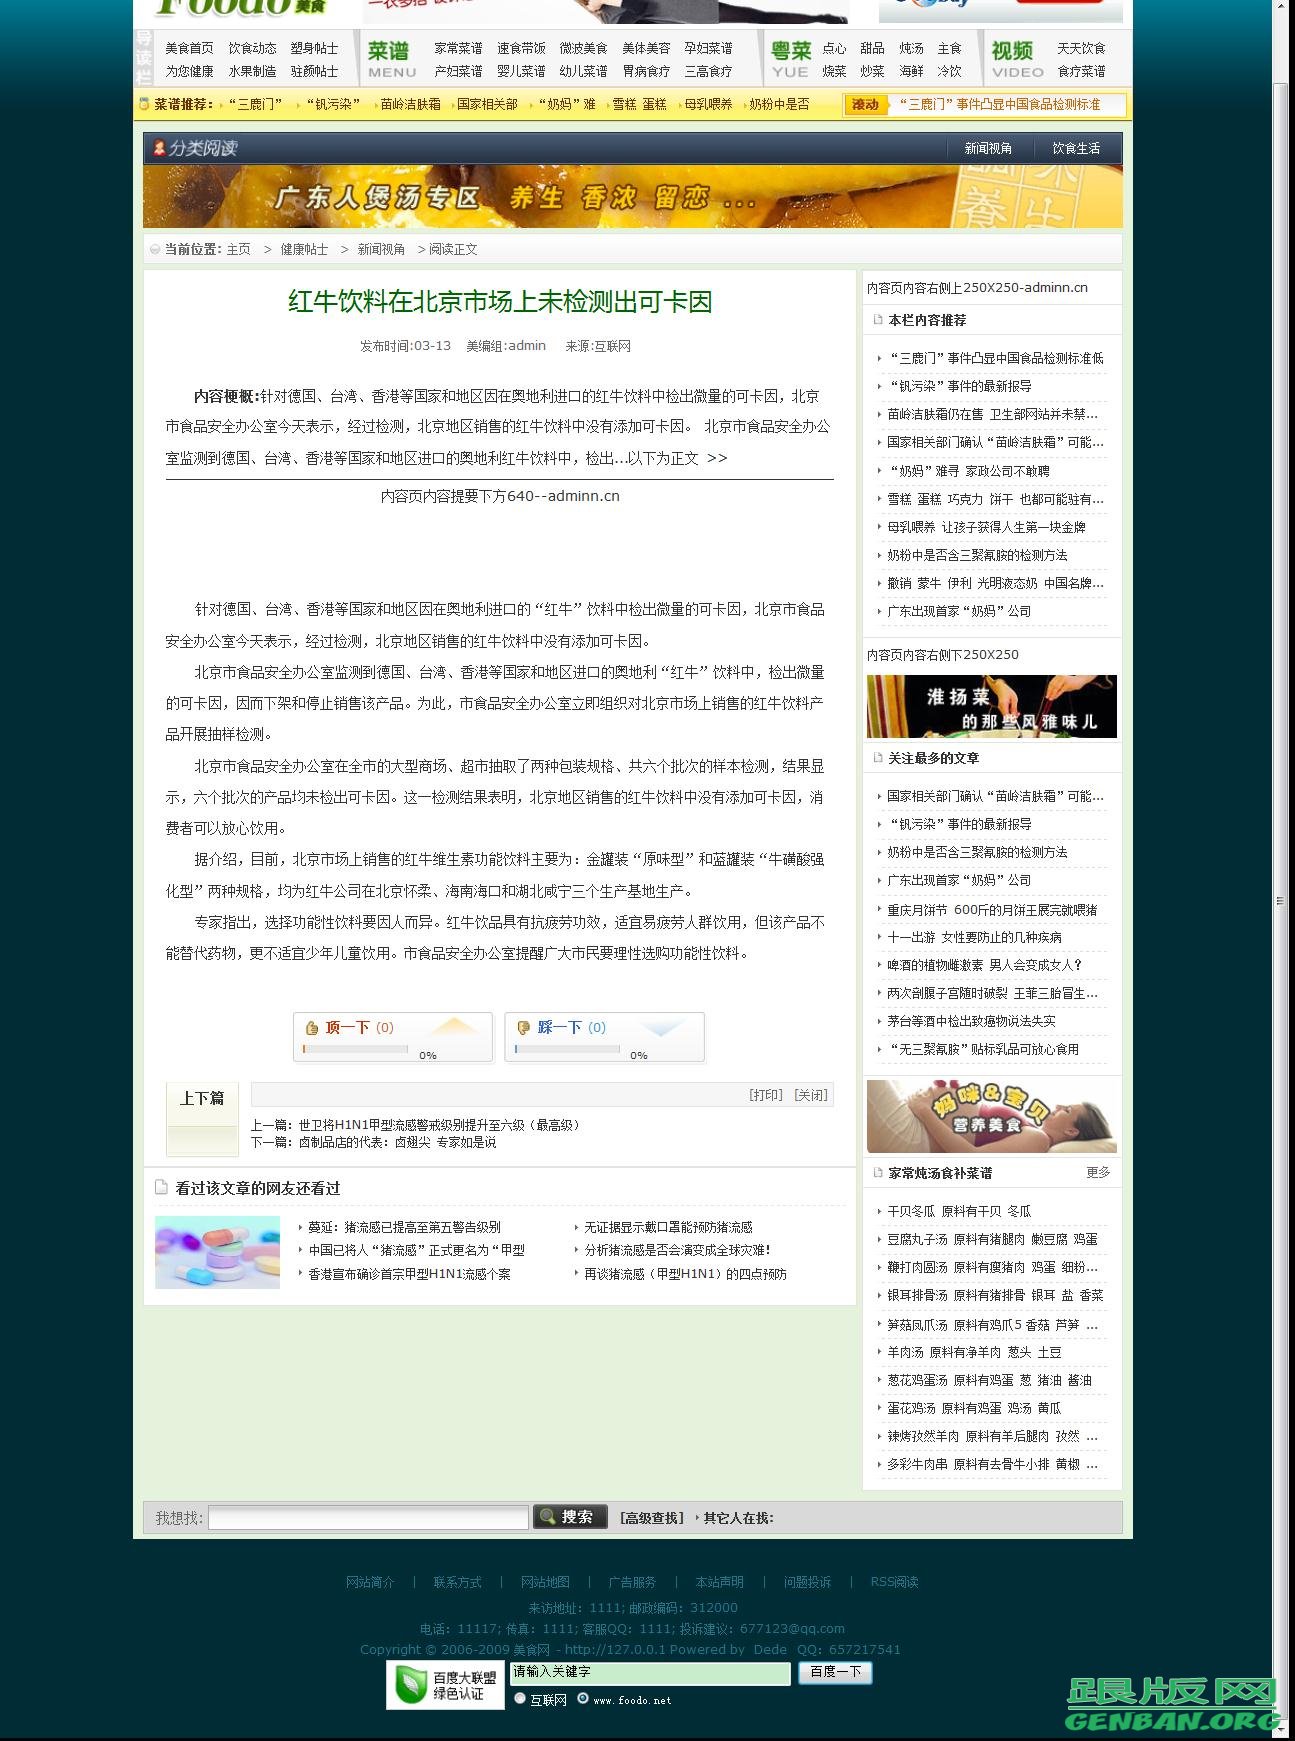Focus the 我想找 search input
The width and height of the screenshot is (1295, 1741).
pos(368,1517)
